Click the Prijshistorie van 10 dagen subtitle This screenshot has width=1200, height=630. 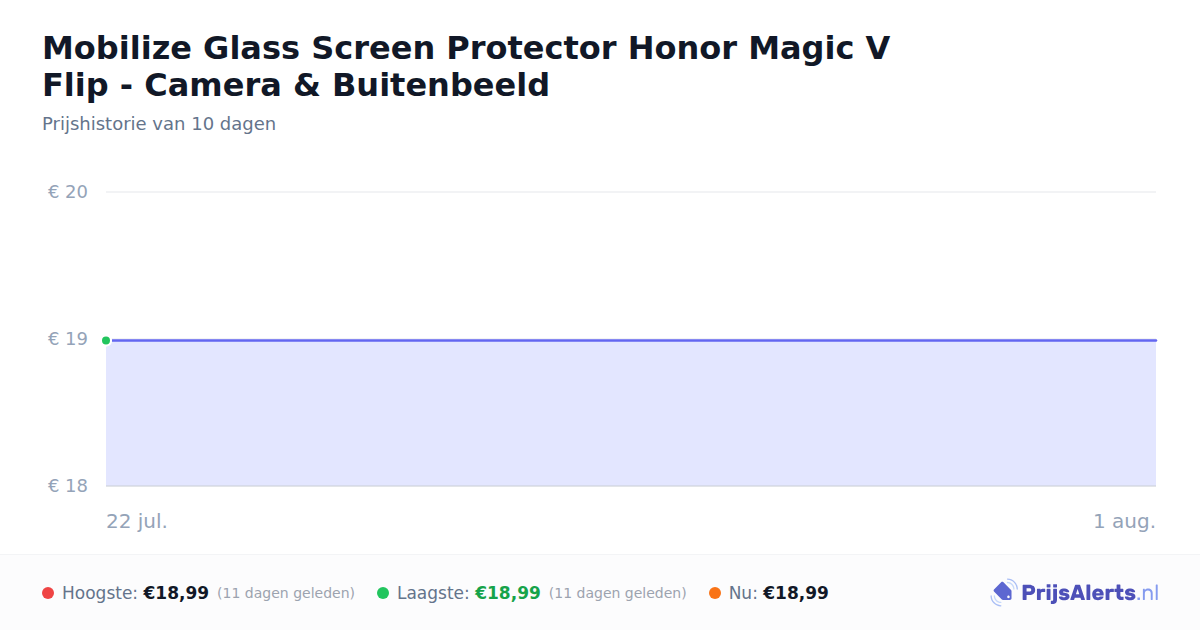coord(159,124)
